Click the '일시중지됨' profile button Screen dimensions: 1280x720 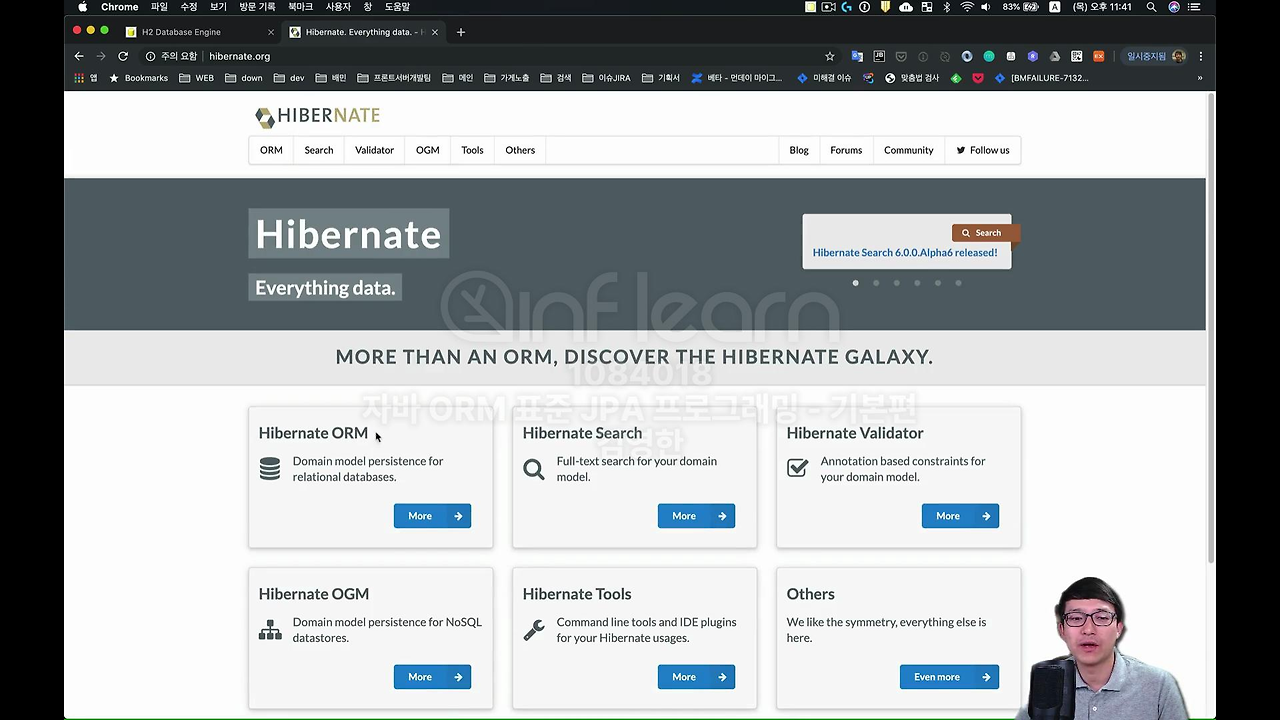tap(1156, 56)
